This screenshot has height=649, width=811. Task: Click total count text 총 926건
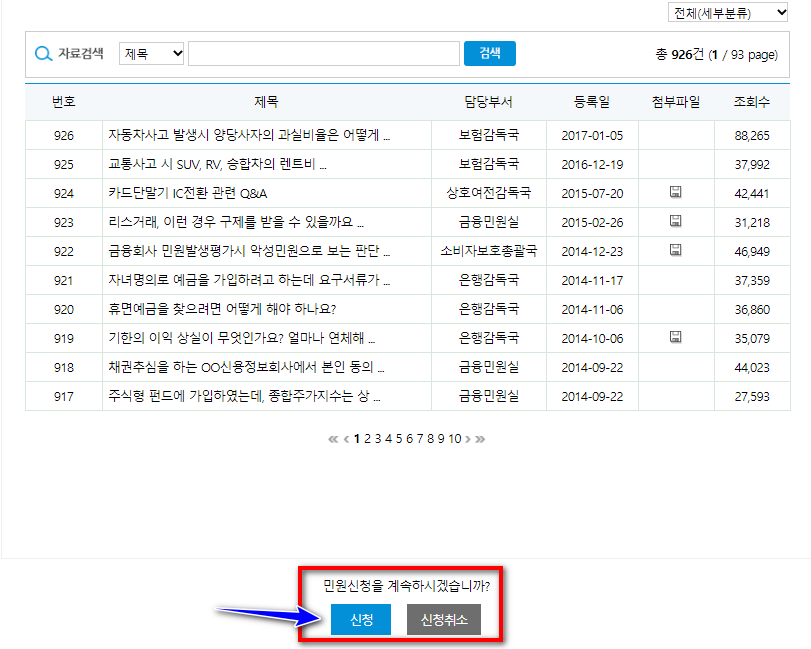(x=680, y=54)
